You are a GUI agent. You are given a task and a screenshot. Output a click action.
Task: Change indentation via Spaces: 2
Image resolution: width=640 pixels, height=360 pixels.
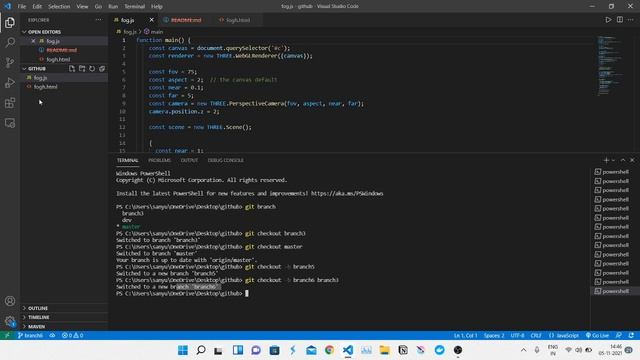(494, 335)
